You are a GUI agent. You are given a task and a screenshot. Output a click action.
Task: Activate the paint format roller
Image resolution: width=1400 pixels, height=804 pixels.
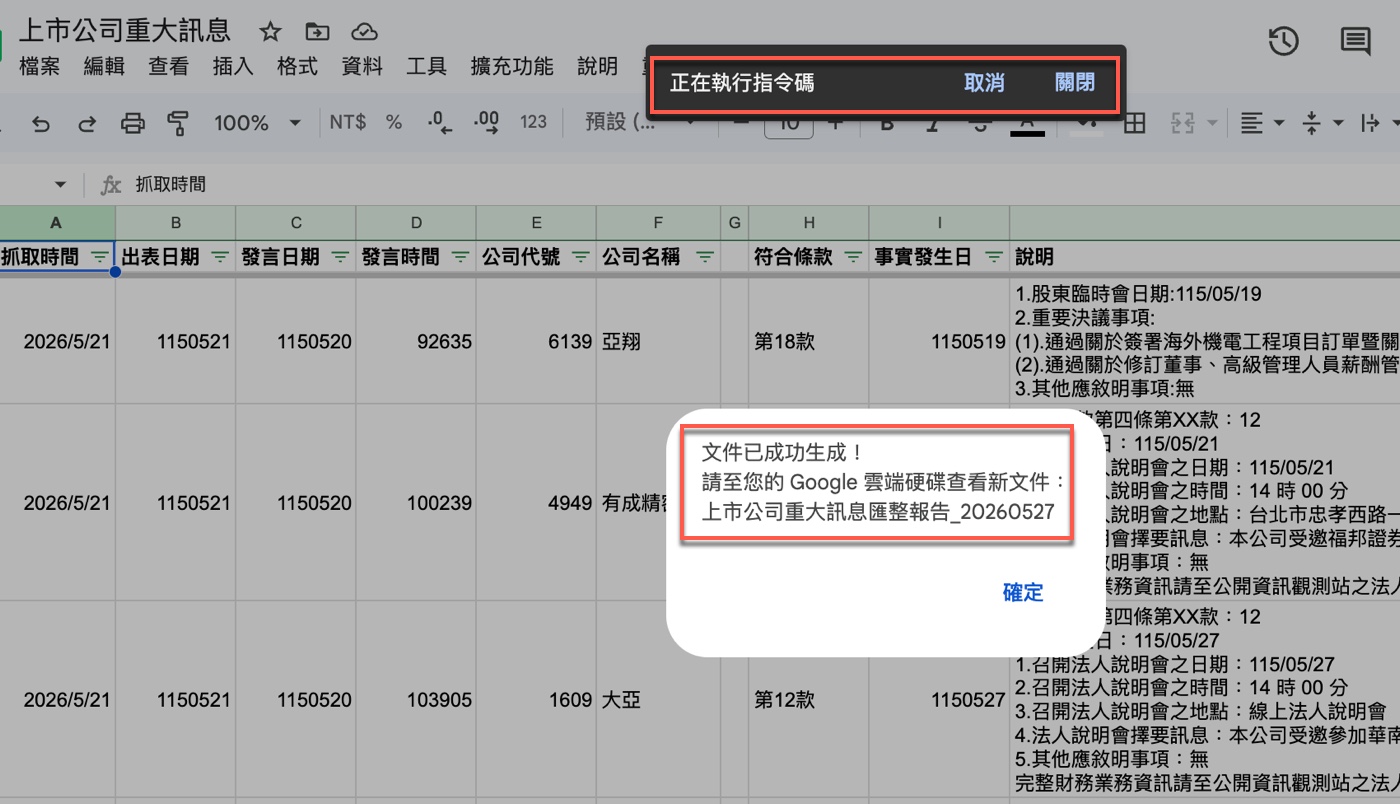(178, 123)
